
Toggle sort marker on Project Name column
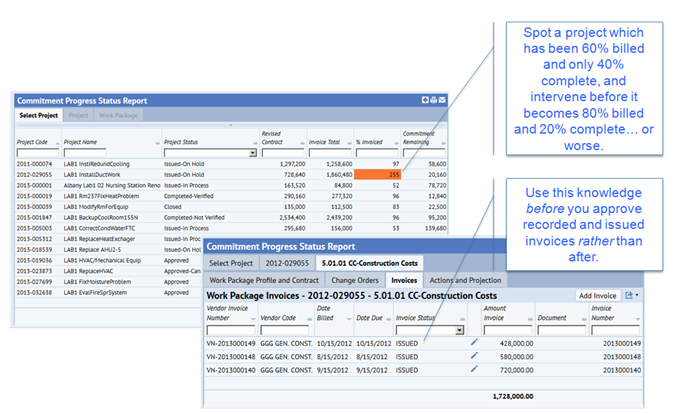coord(157,143)
